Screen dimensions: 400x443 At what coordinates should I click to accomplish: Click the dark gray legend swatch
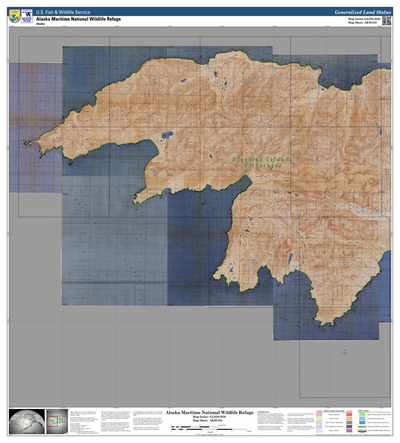coord(349,426)
